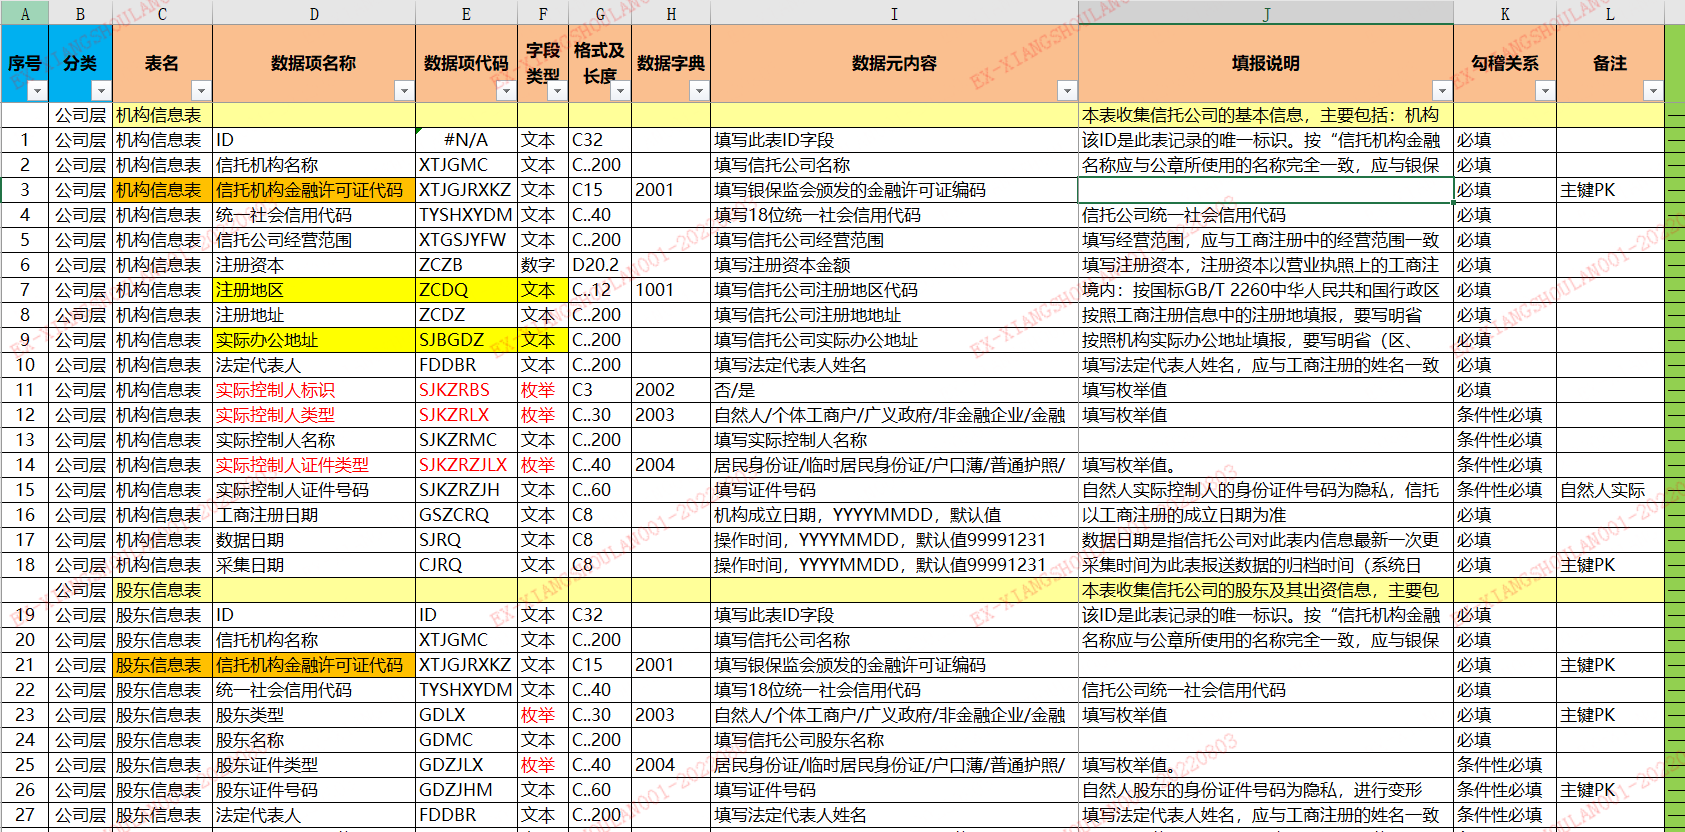Click the 股东名称 cell

point(314,740)
